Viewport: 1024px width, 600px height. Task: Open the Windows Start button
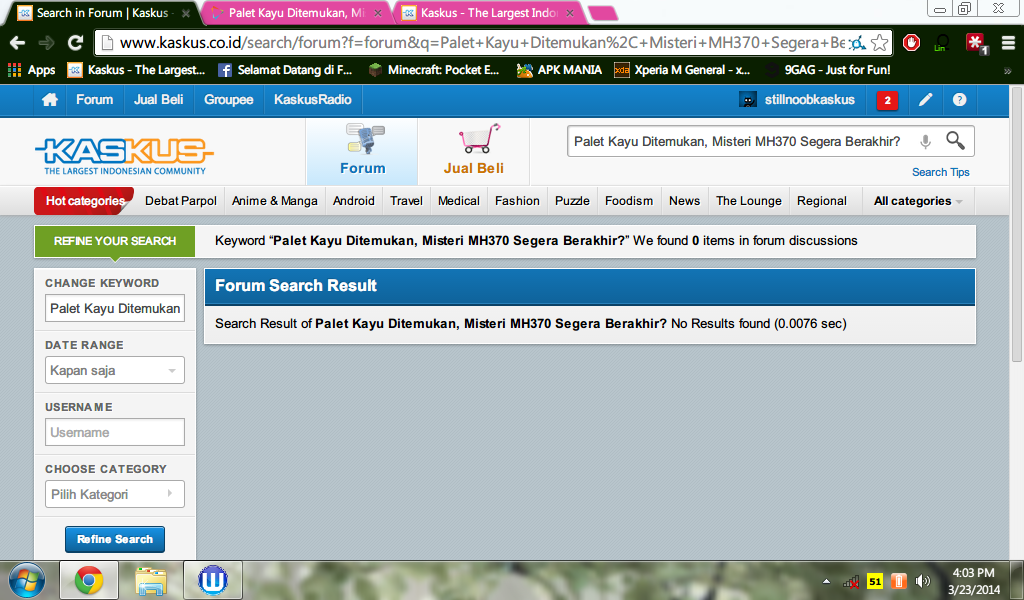coord(27,580)
